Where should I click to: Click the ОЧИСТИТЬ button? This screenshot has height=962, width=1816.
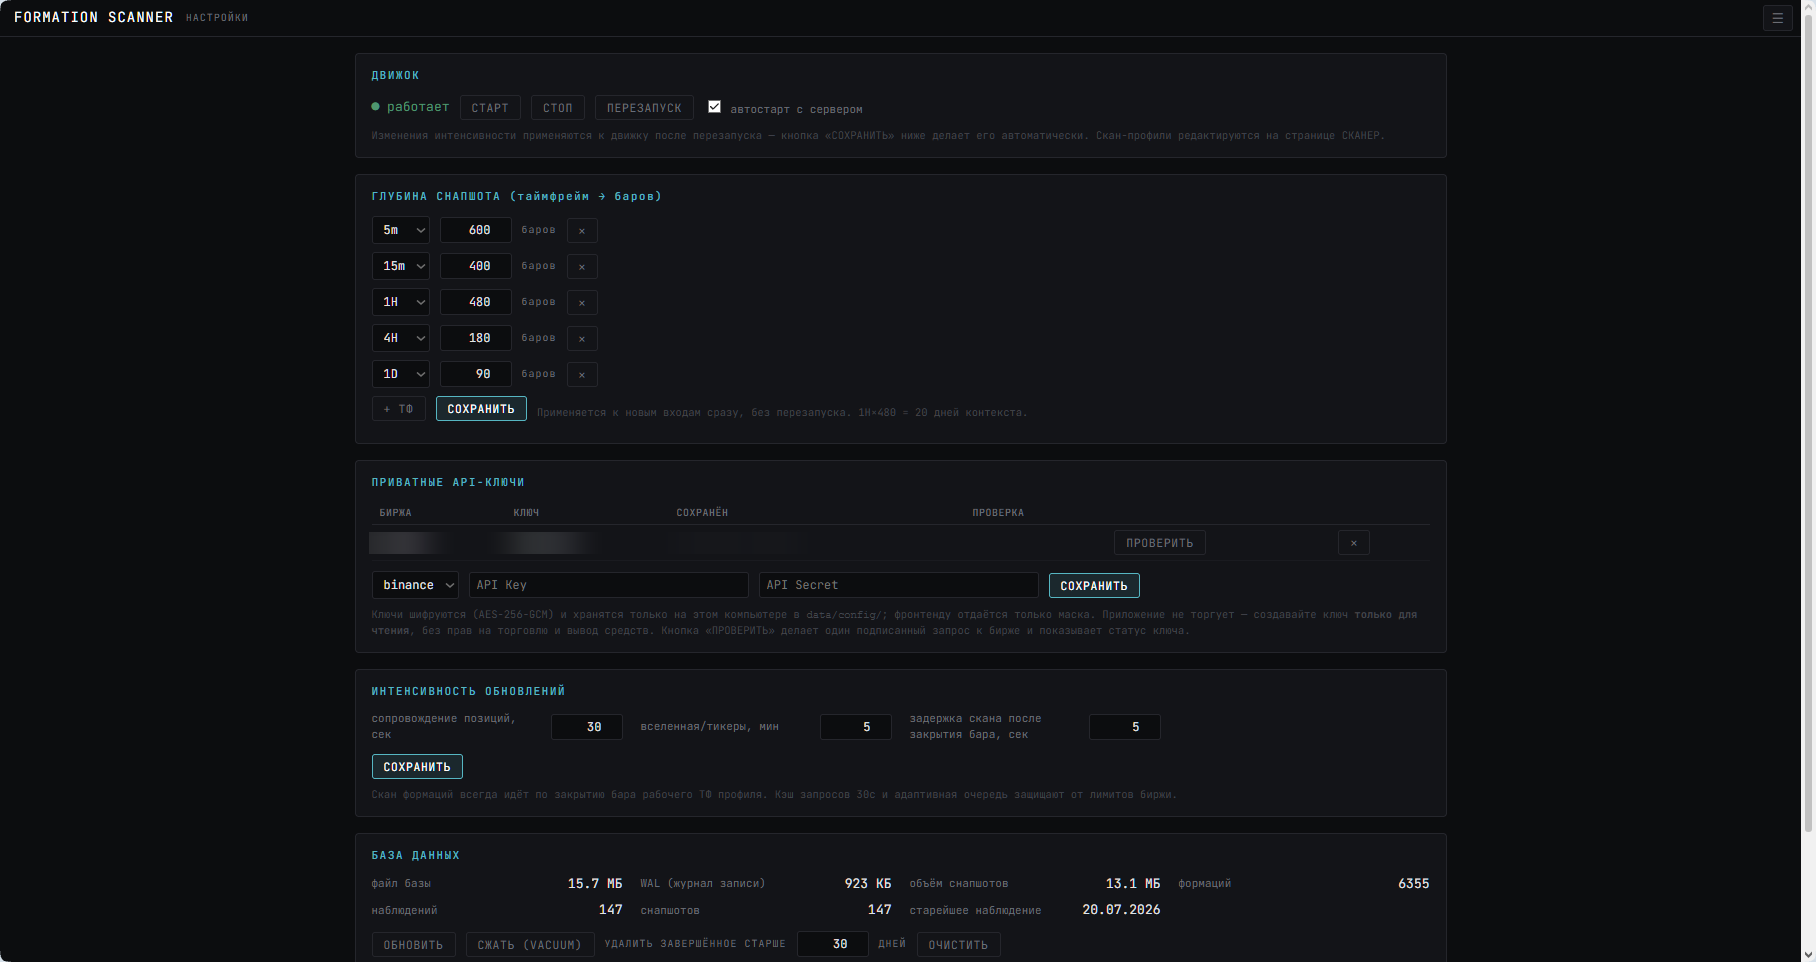(x=958, y=945)
